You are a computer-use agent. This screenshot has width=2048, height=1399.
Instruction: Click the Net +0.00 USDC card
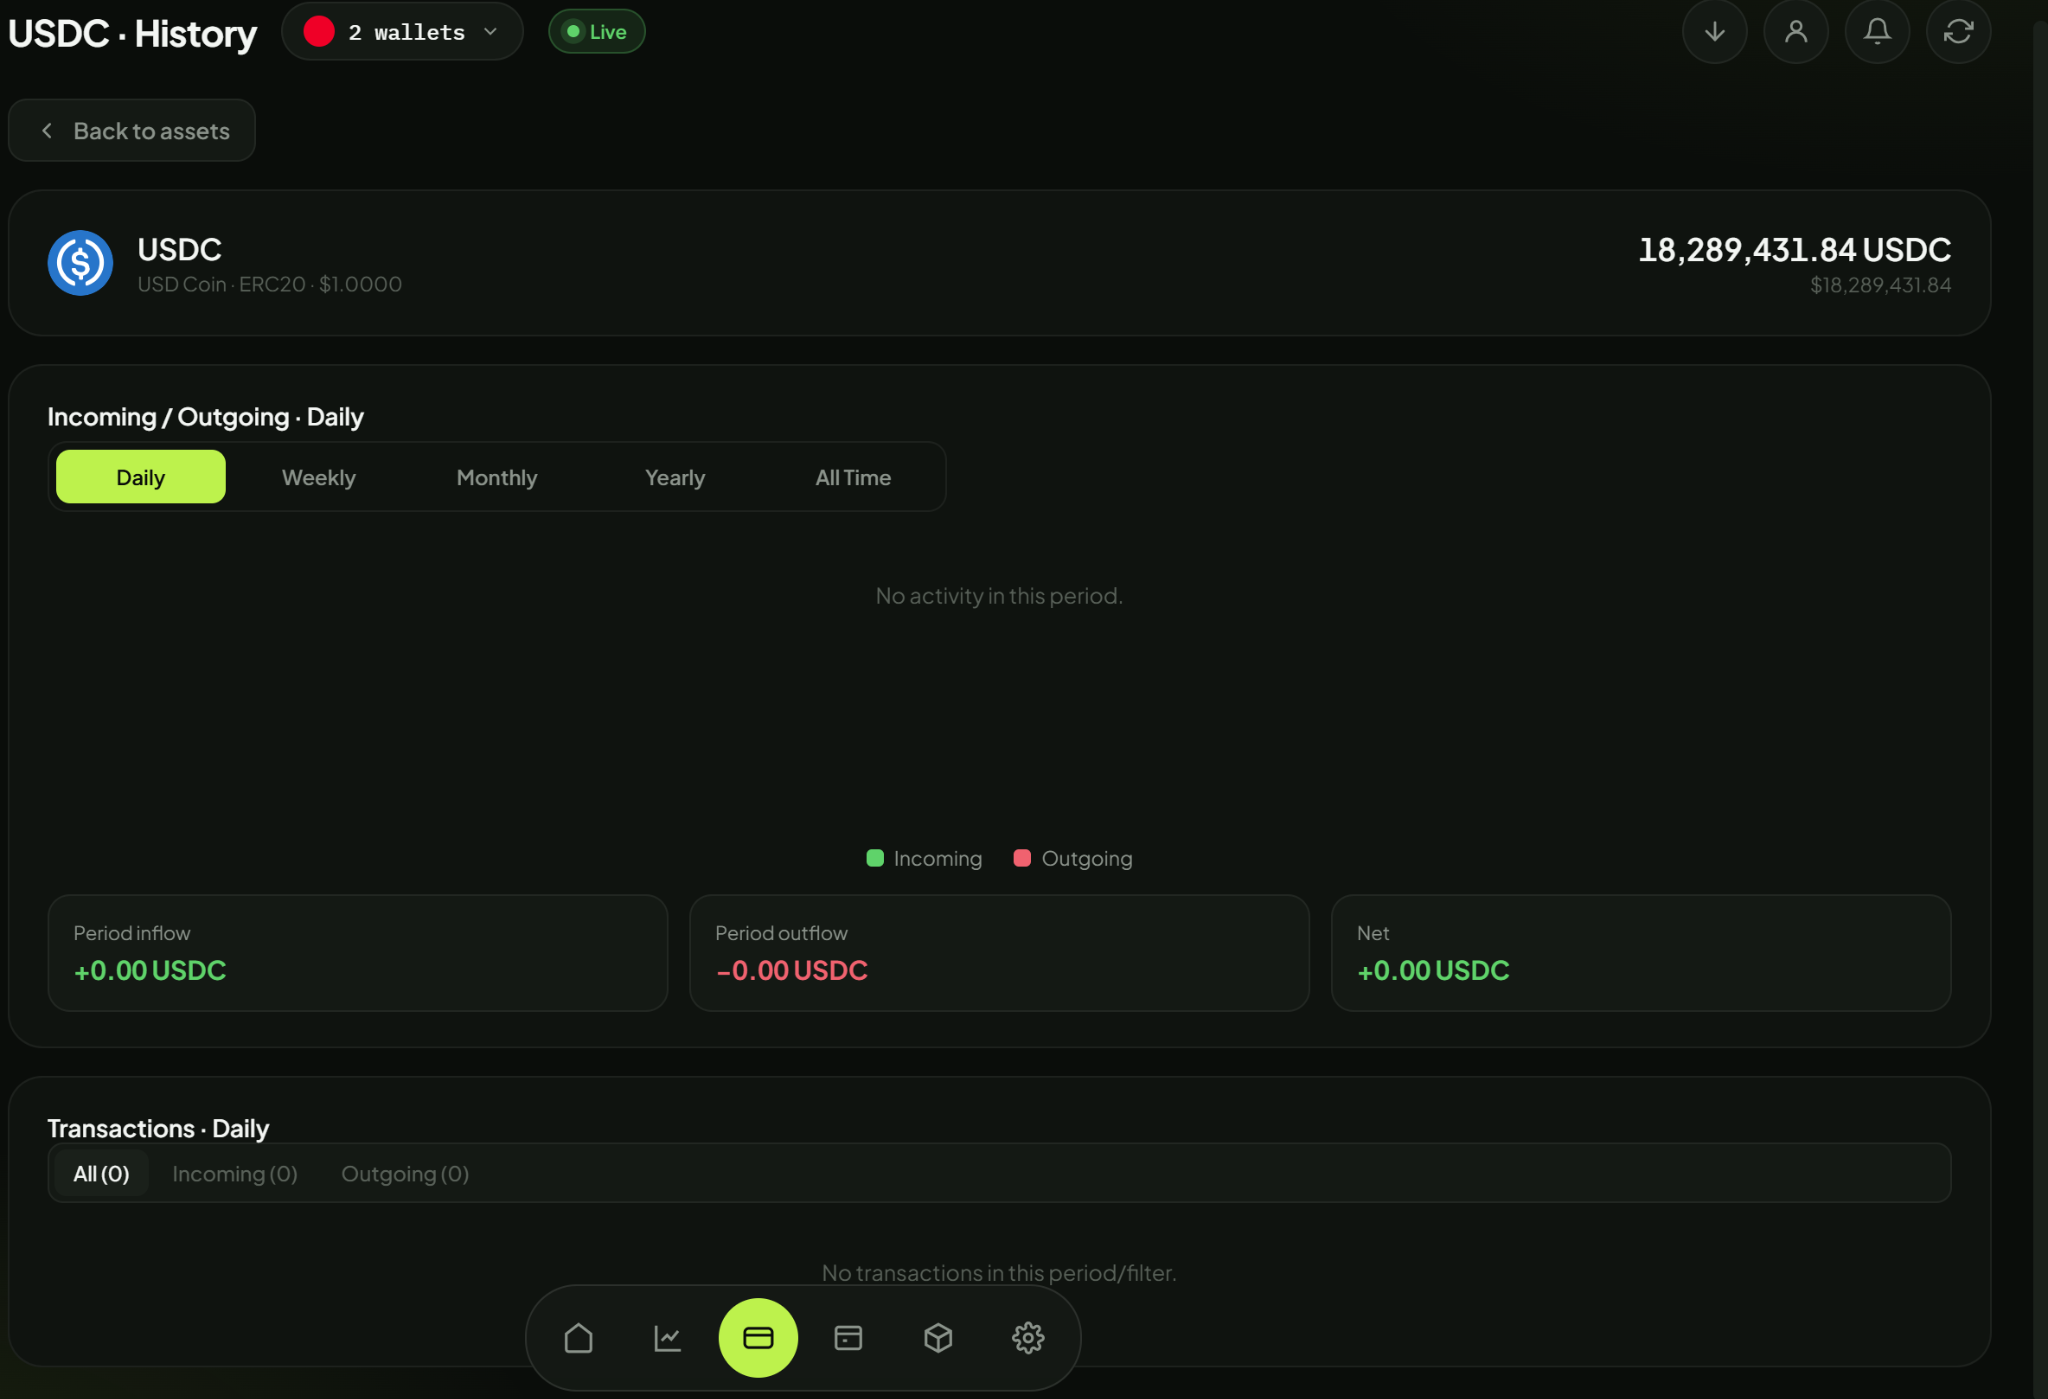[x=1641, y=953]
